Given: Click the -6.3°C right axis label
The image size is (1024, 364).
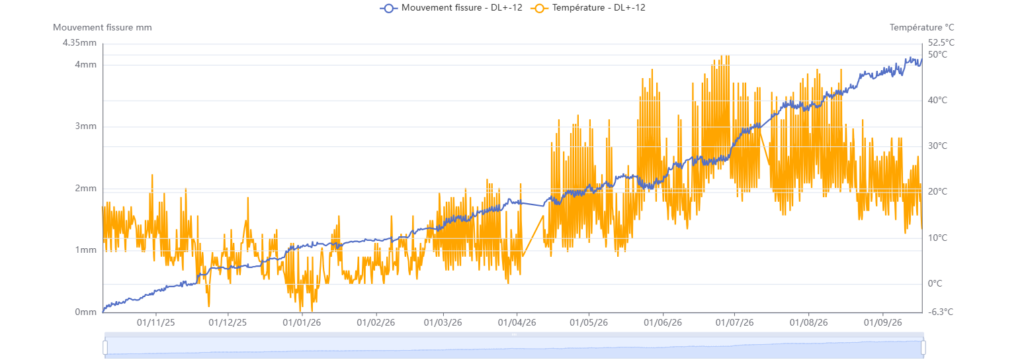Looking at the screenshot, I should coord(939,312).
